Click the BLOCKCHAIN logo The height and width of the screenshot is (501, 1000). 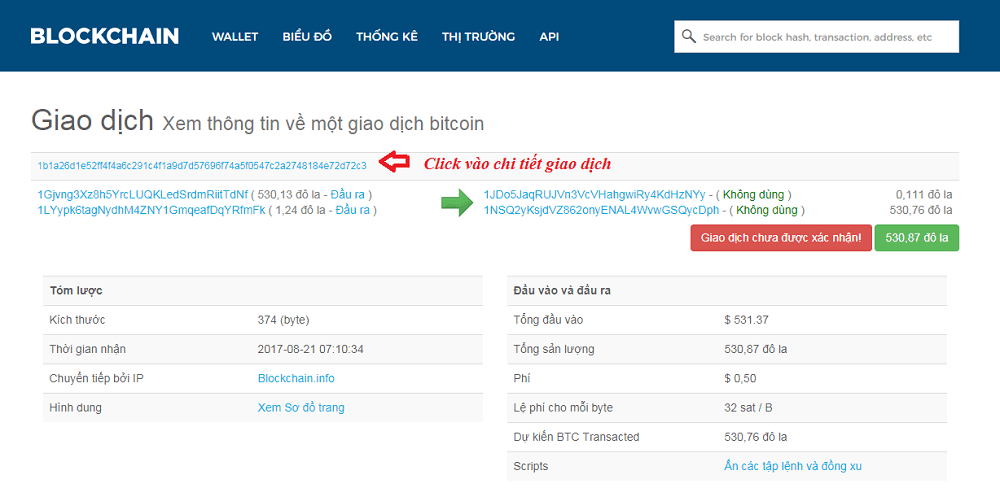click(105, 36)
